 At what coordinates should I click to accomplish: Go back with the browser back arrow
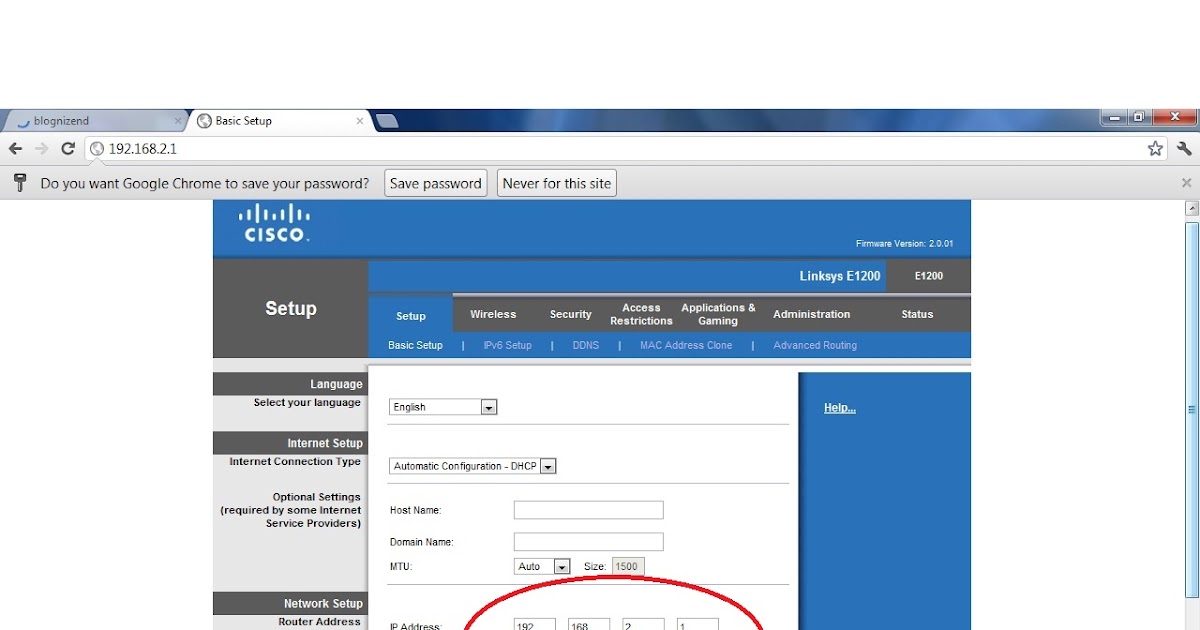(x=16, y=149)
